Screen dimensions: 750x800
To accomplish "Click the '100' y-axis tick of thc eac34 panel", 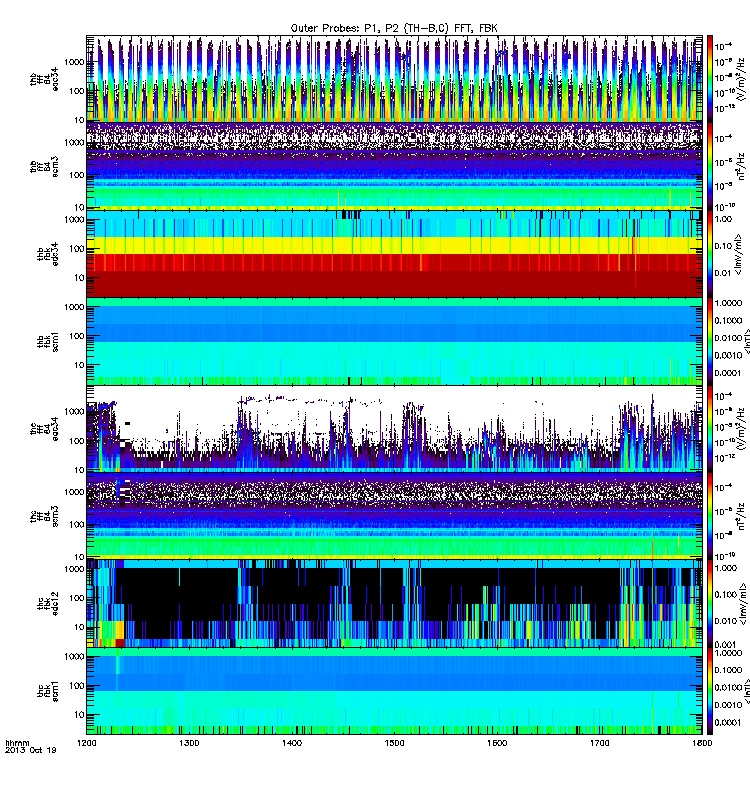I will coord(77,441).
